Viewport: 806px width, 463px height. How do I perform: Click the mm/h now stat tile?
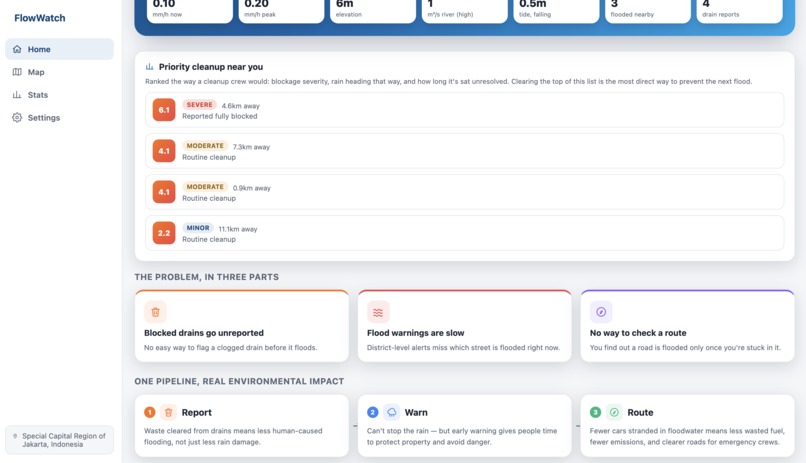point(190,10)
